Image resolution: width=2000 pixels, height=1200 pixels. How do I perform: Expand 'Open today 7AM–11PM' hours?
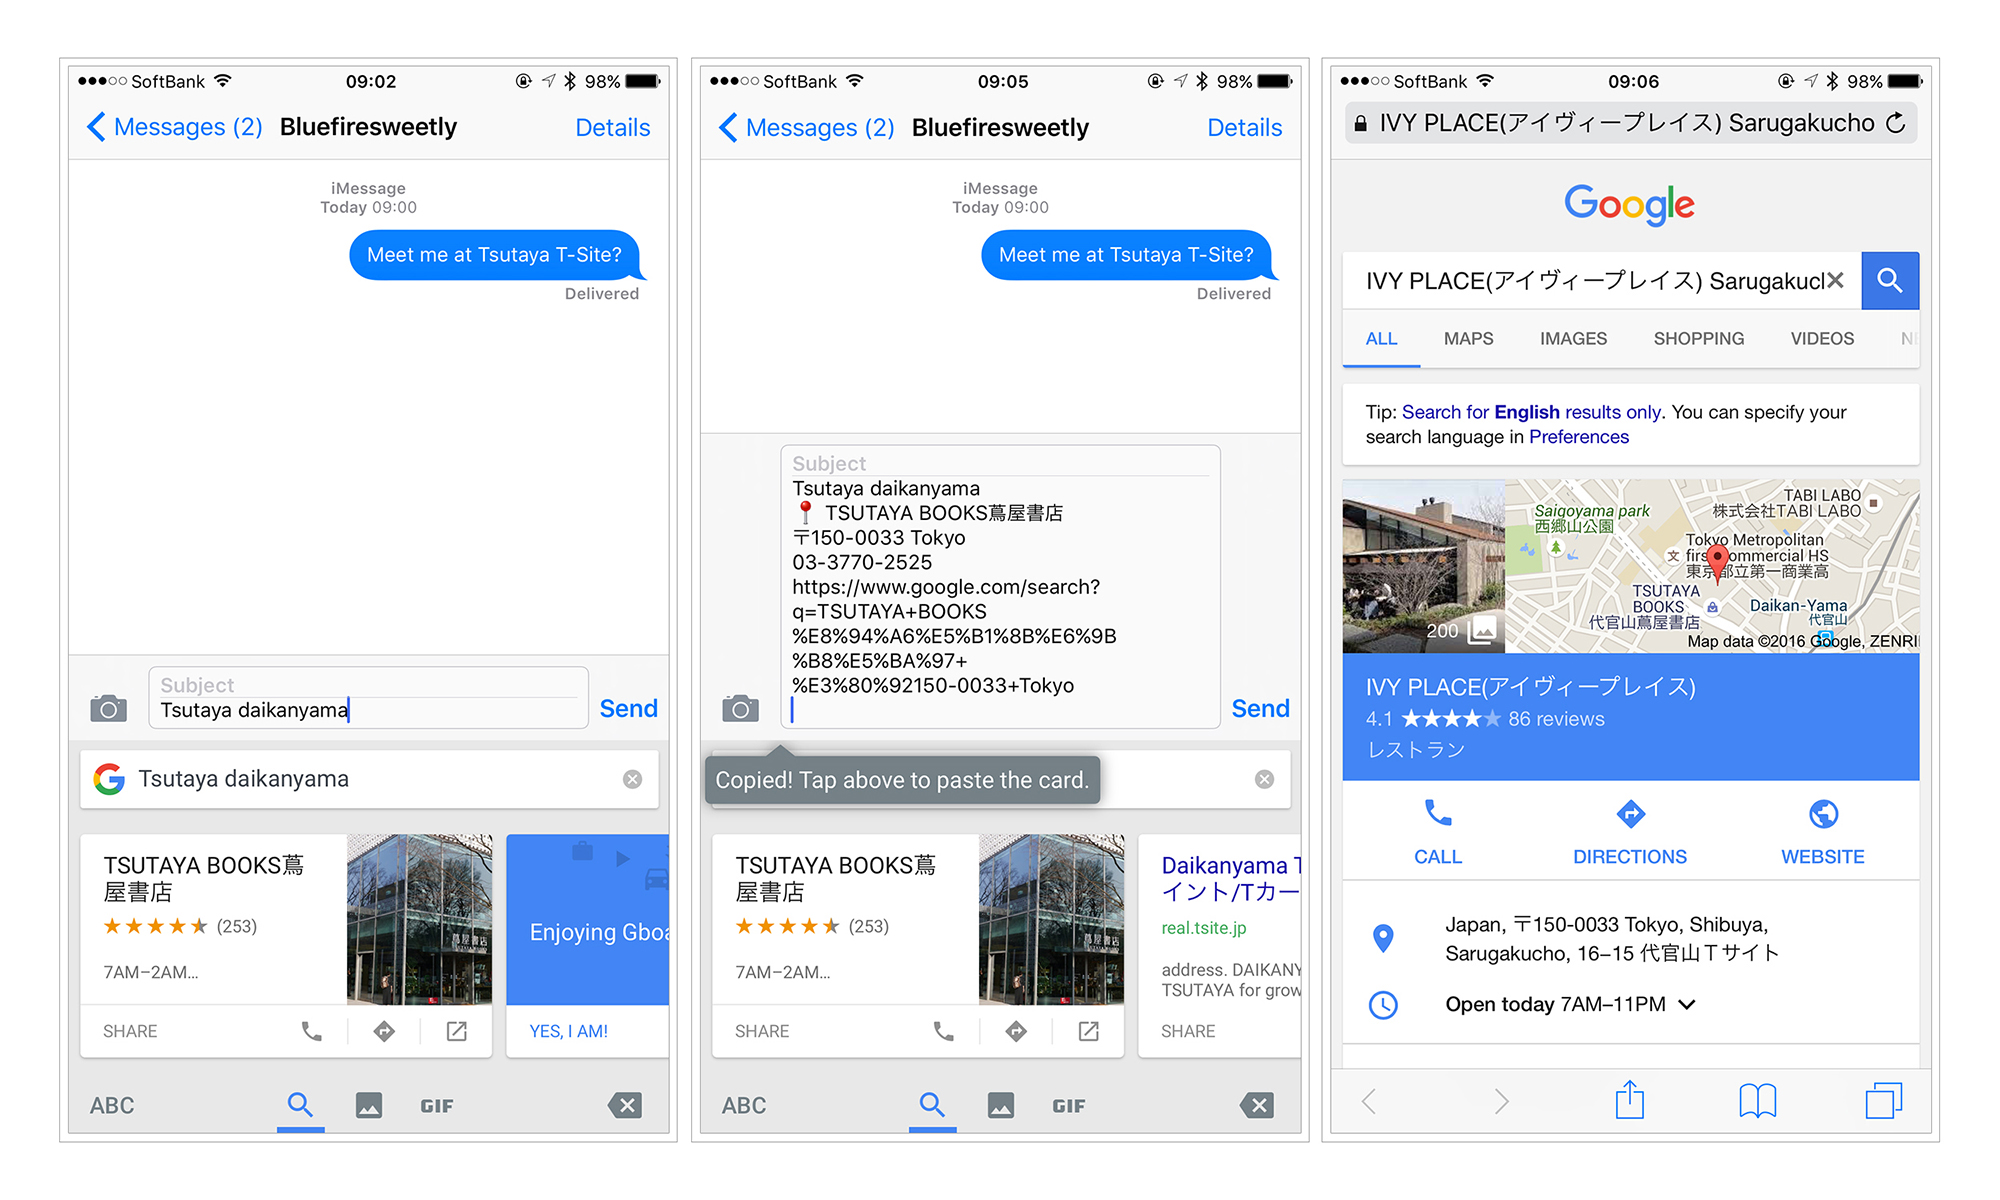1570,1004
